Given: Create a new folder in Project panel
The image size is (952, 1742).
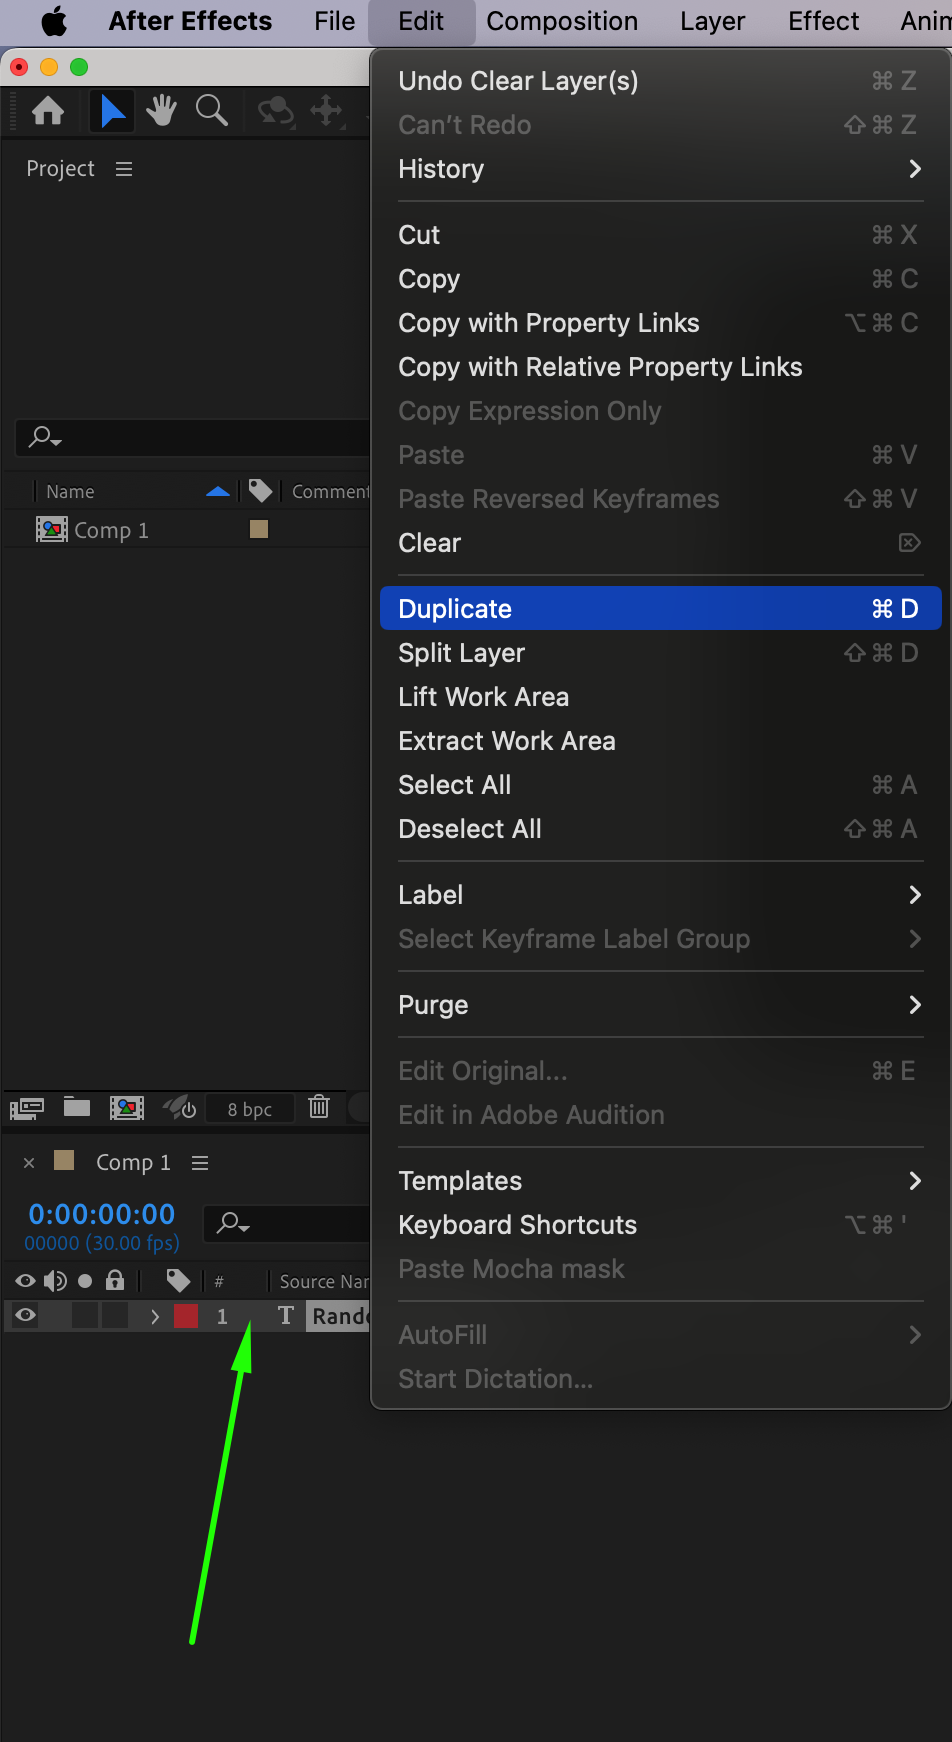Looking at the screenshot, I should tap(77, 1107).
